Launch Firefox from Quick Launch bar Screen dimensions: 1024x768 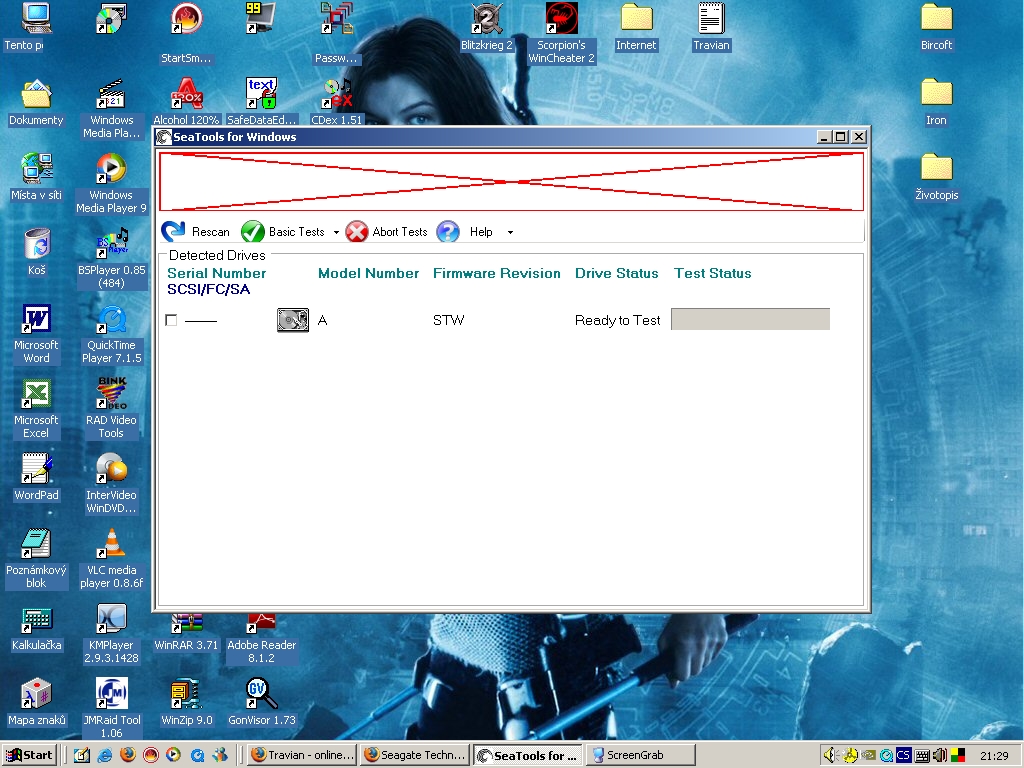pos(128,755)
